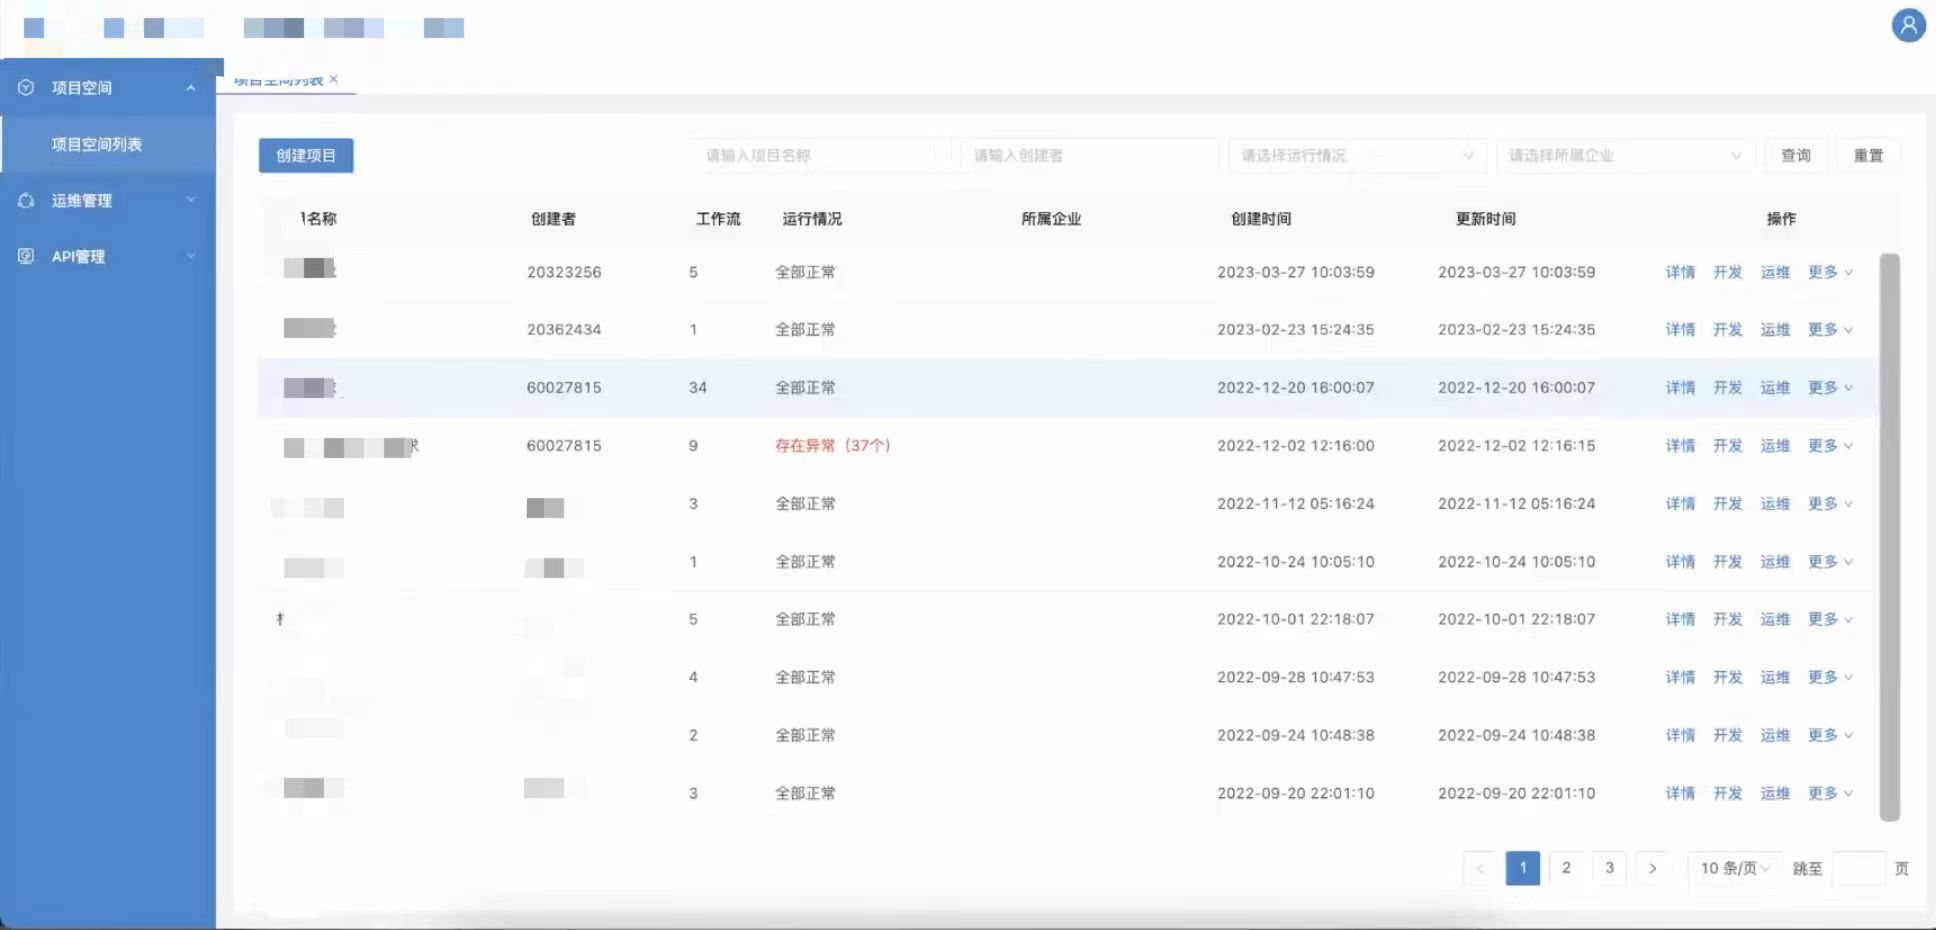Image resolution: width=1936 pixels, height=930 pixels.
Task: Select 项目空间列表 in the sidebar
Action: pyautogui.click(x=108, y=144)
